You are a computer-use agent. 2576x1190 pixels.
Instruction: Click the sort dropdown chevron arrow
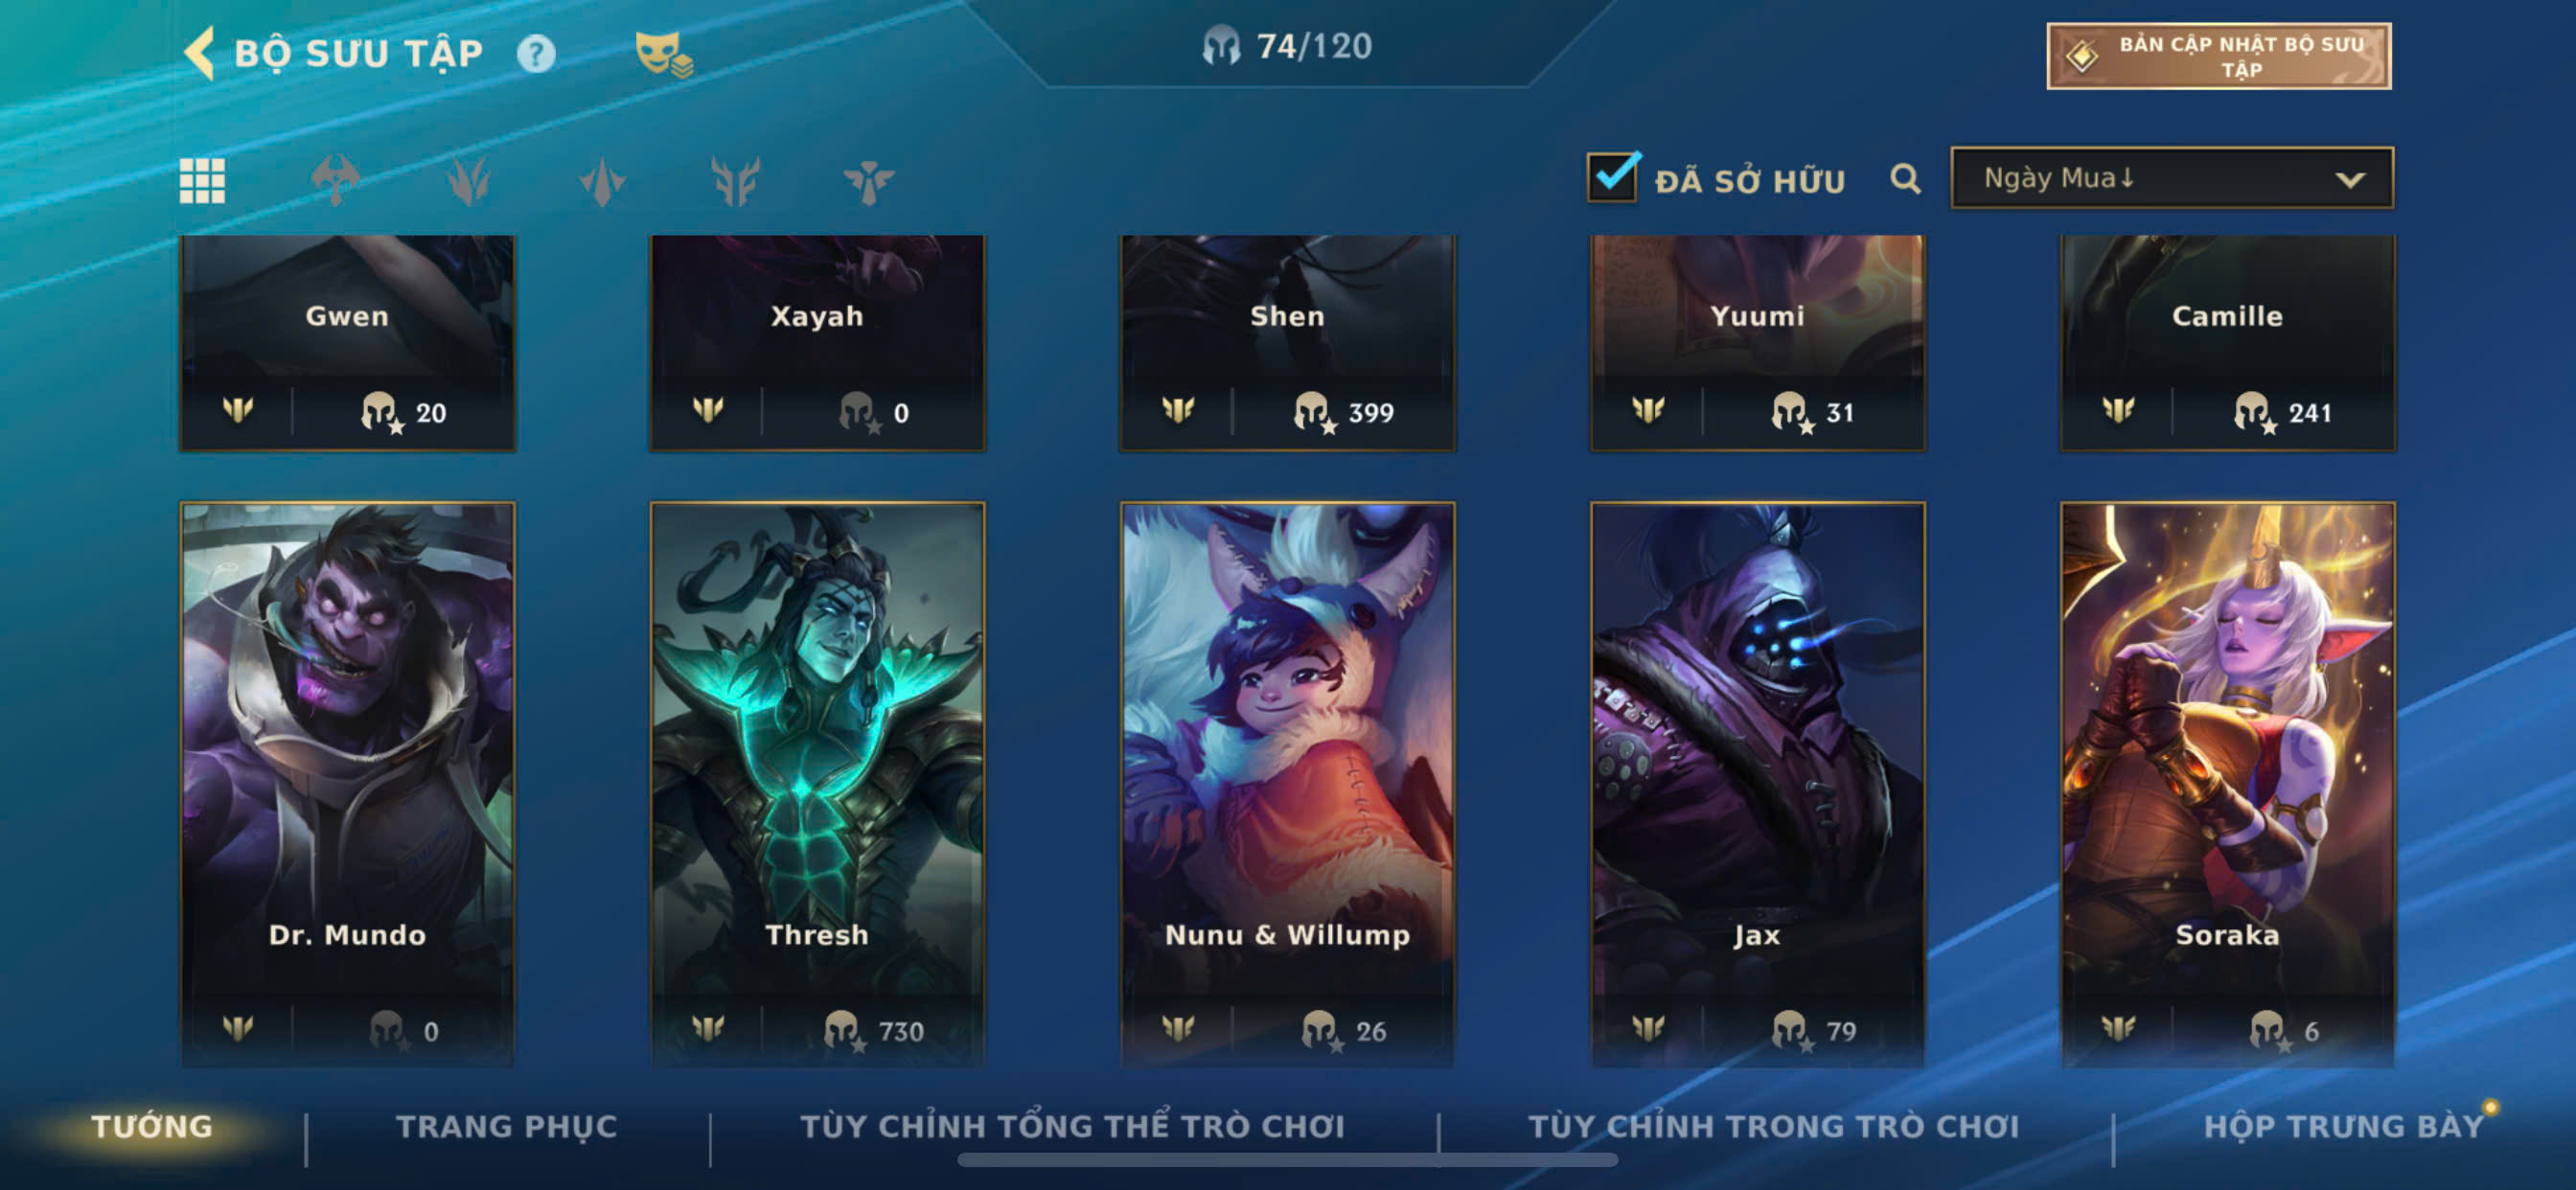coord(2350,180)
